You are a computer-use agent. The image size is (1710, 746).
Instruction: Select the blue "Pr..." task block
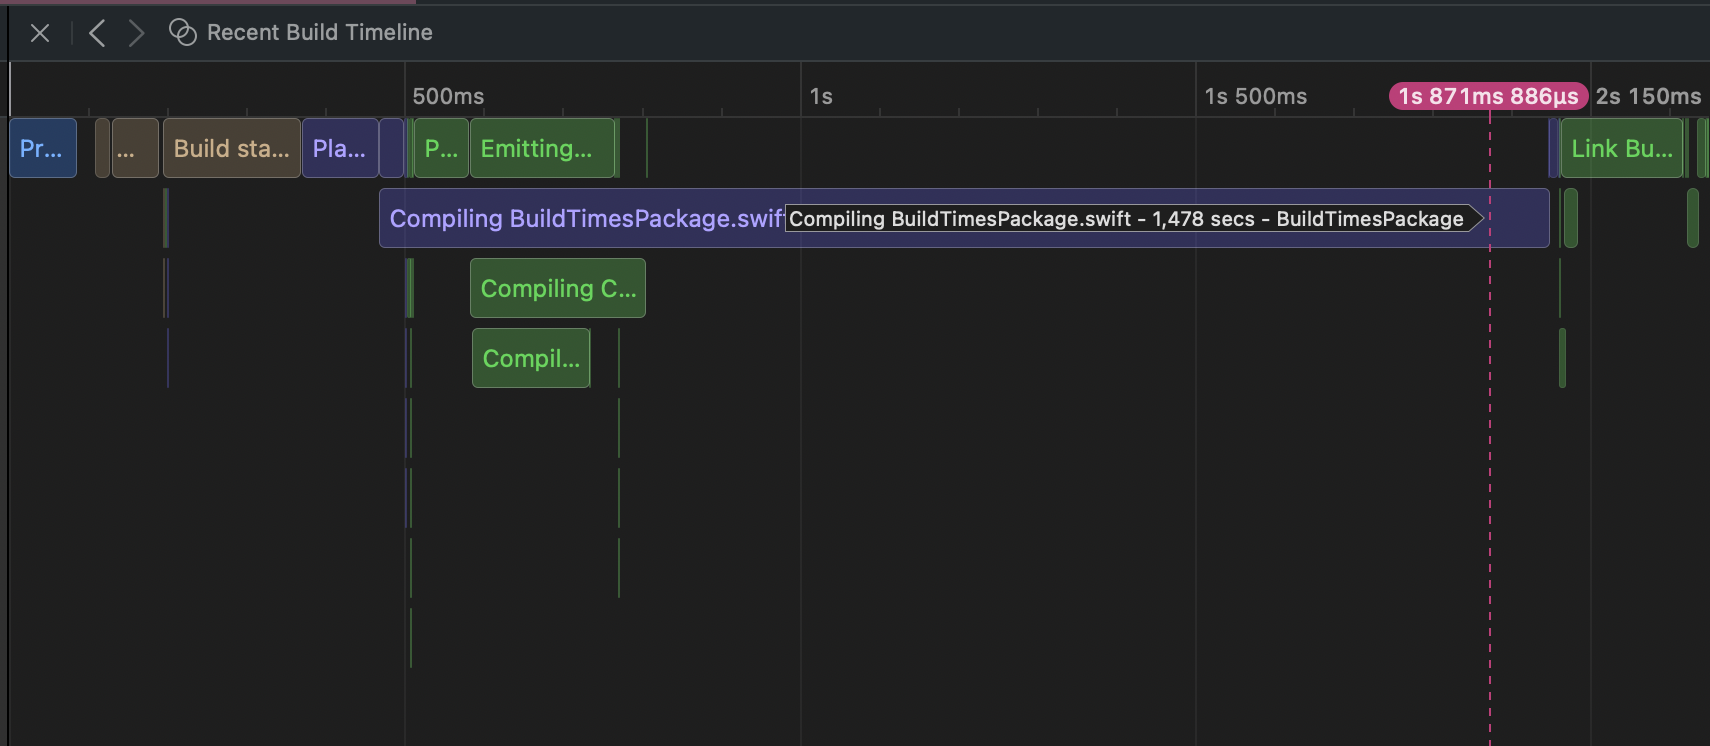coord(43,148)
